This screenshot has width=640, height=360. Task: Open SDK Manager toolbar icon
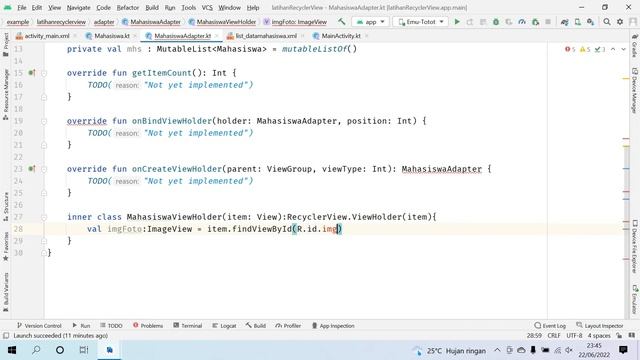(x=591, y=22)
